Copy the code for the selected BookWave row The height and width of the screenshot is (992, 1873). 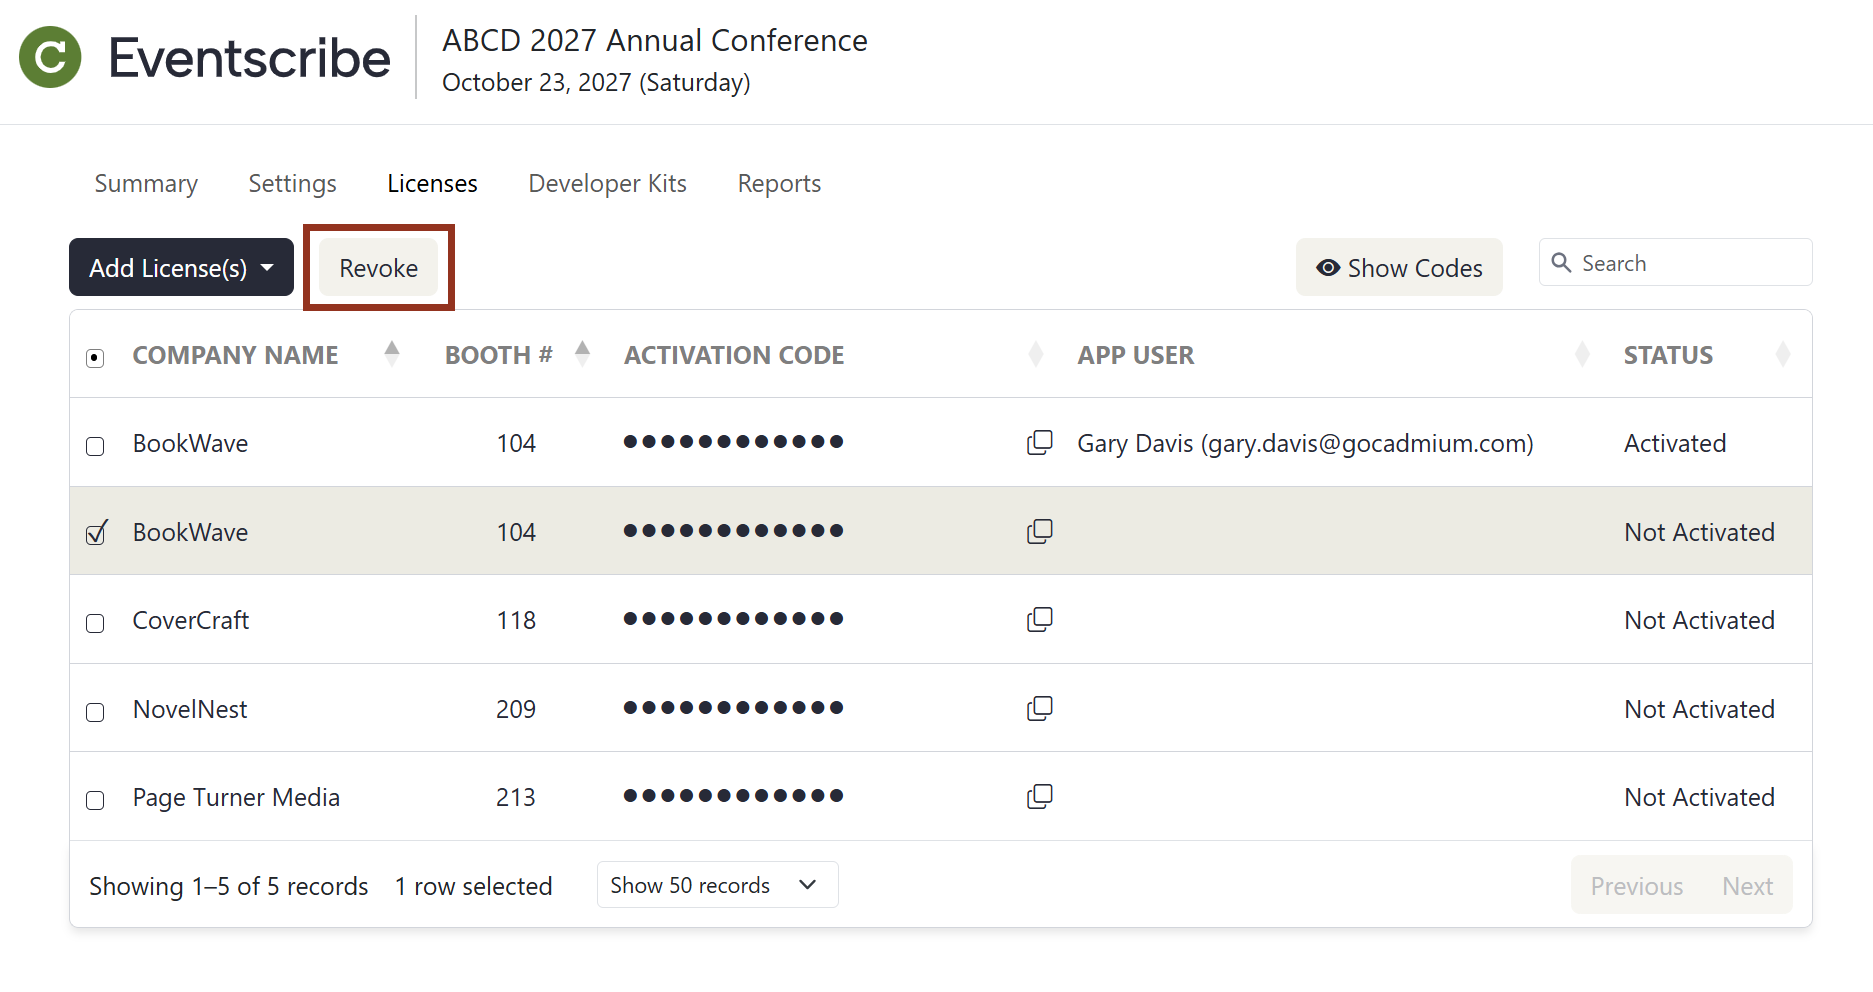pos(1040,531)
